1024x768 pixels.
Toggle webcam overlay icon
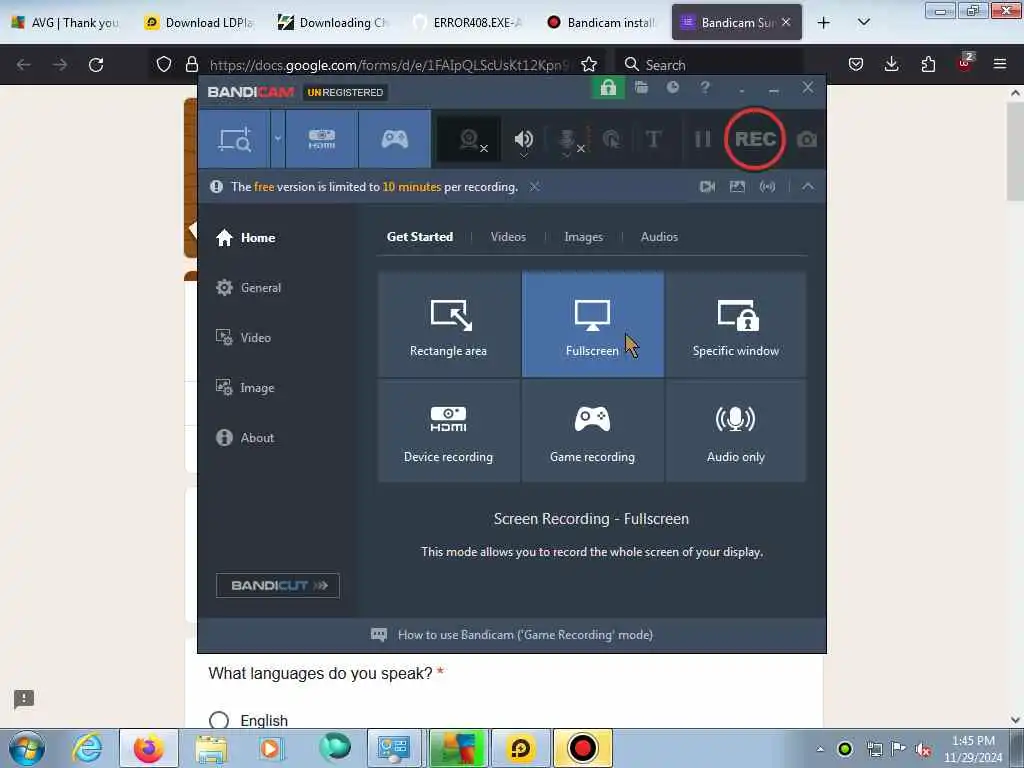click(469, 139)
